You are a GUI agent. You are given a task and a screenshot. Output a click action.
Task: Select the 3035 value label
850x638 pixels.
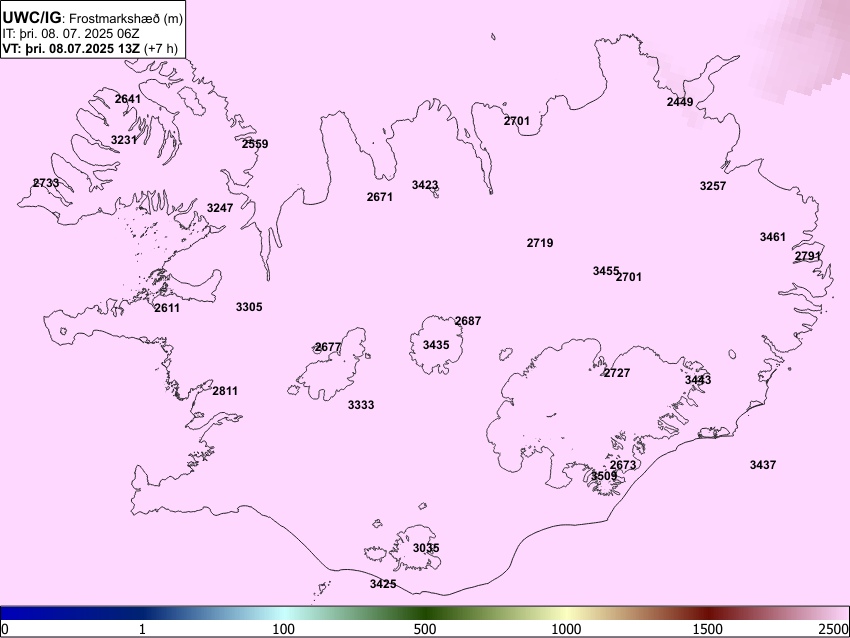click(x=426, y=548)
